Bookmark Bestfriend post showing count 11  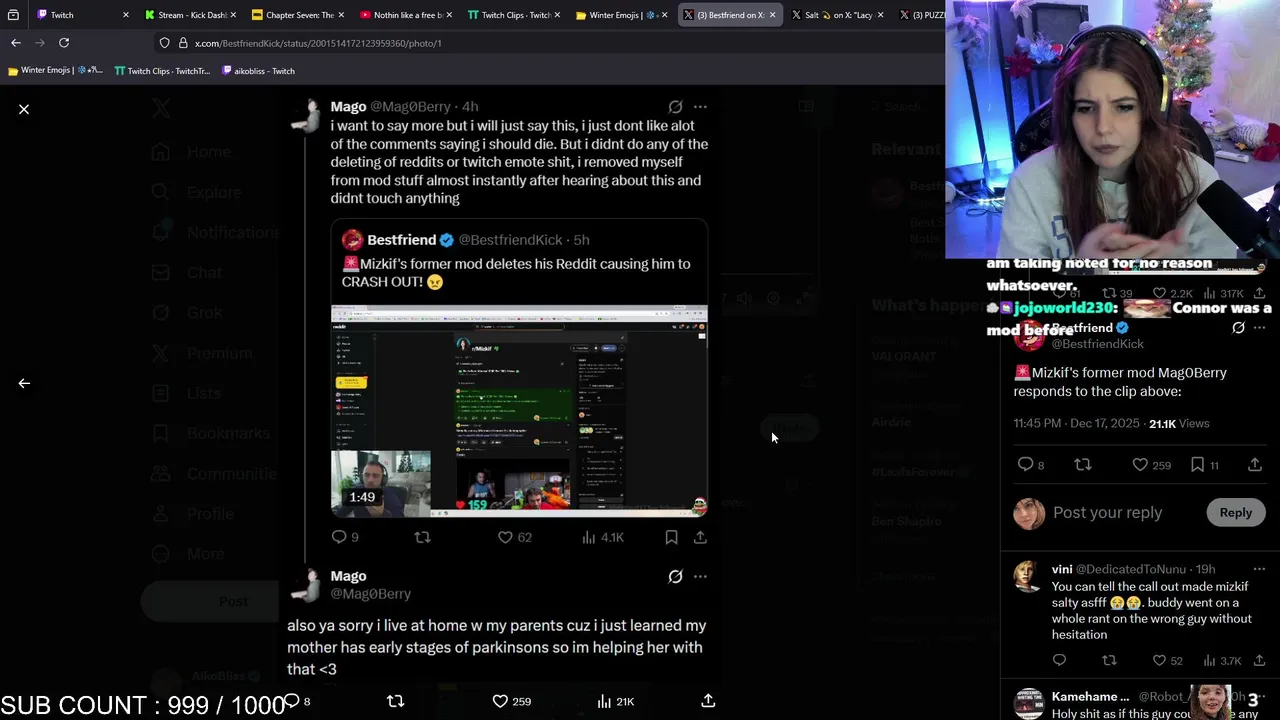tap(1204, 465)
